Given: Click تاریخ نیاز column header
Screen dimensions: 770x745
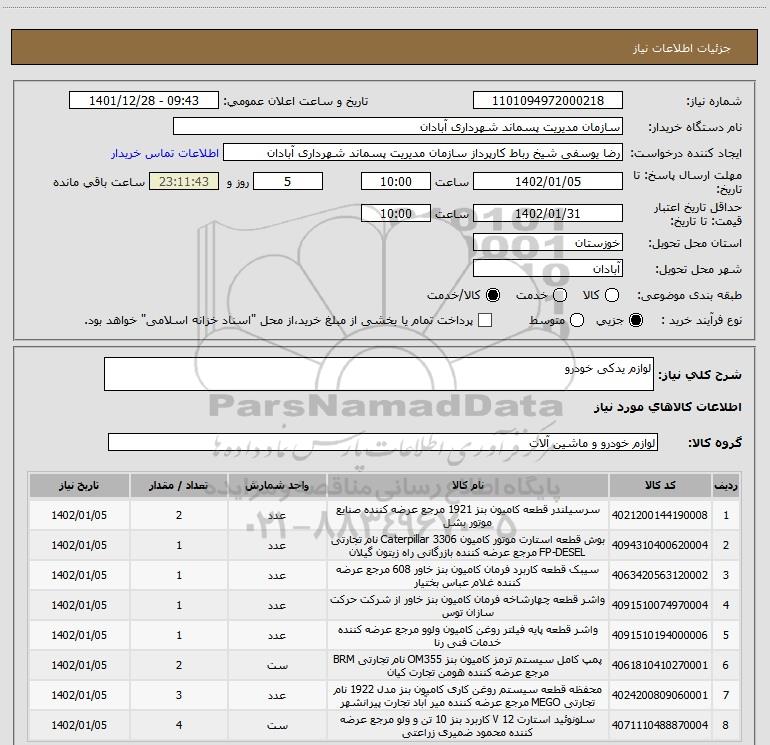Looking at the screenshot, I should [79, 485].
